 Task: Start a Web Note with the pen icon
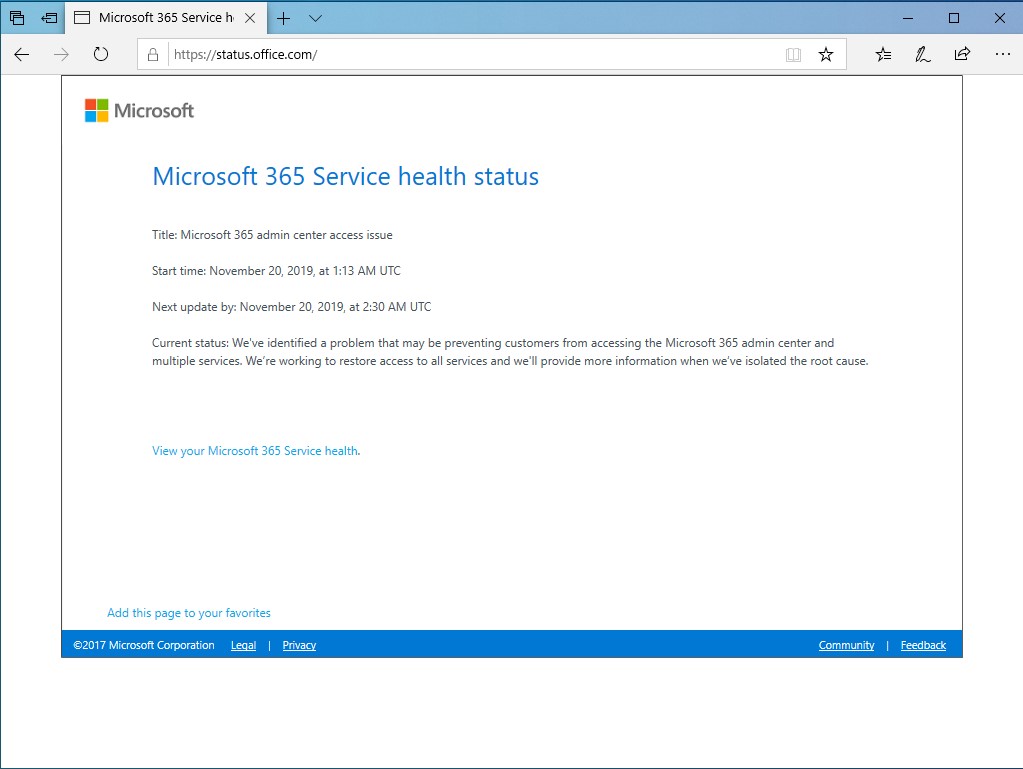point(922,55)
